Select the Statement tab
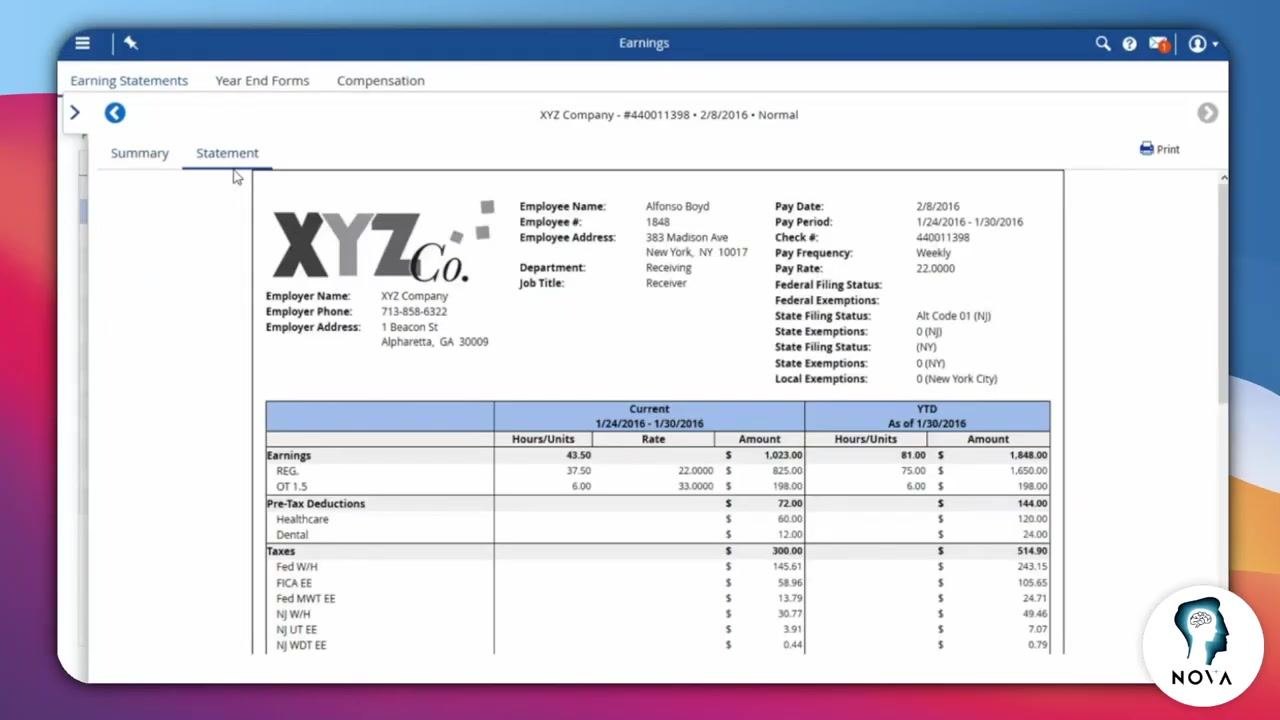The image size is (1280, 720). click(227, 153)
